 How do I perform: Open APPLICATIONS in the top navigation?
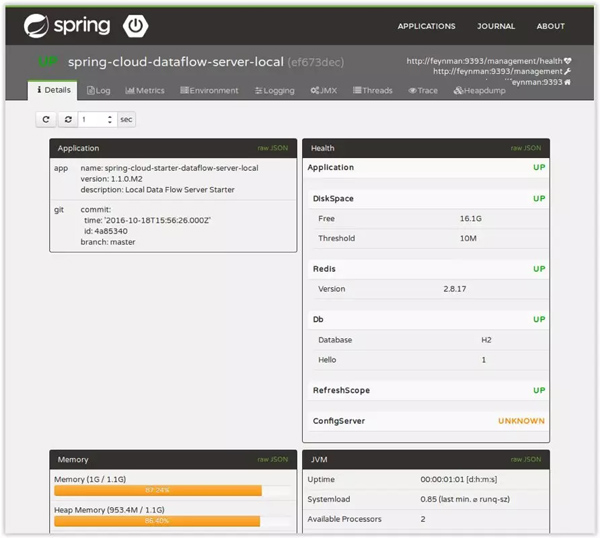click(x=426, y=26)
